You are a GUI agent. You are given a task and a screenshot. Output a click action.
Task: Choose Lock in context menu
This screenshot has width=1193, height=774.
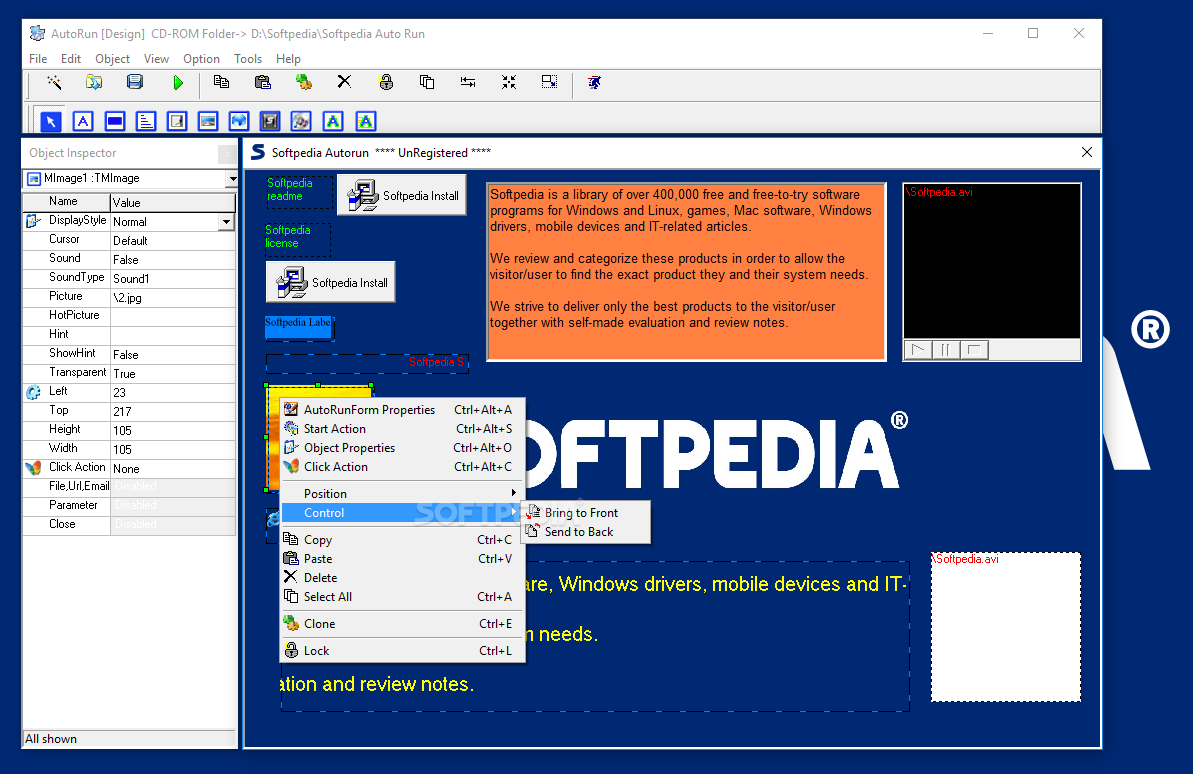[x=403, y=651]
